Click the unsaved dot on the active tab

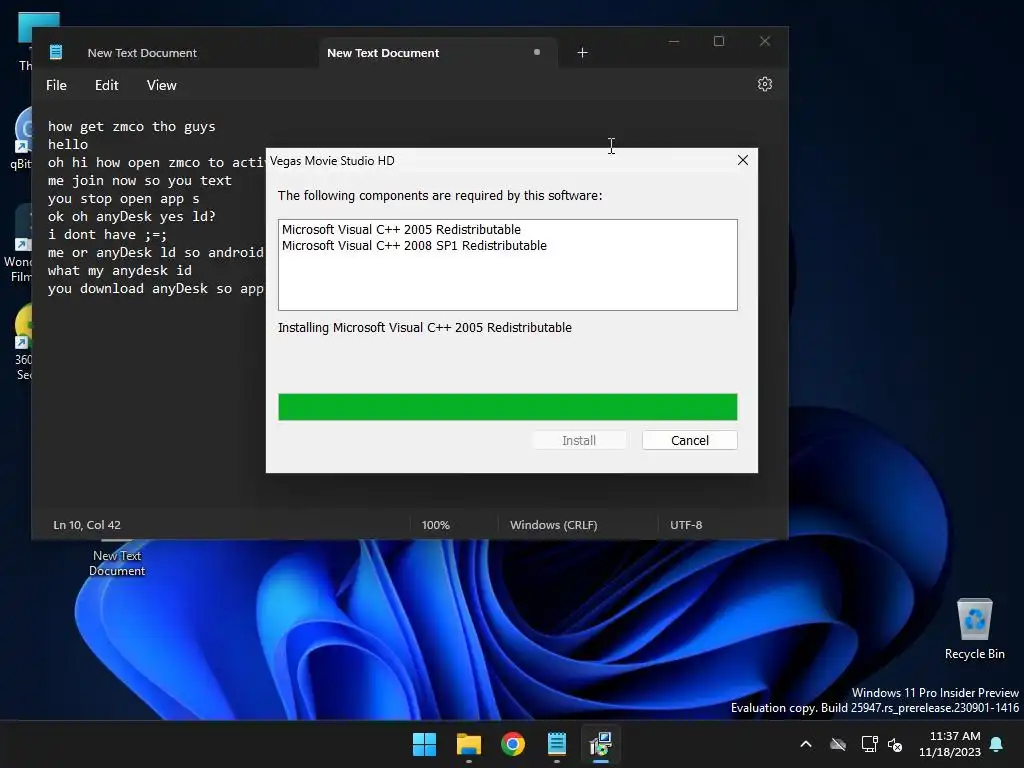(x=537, y=52)
